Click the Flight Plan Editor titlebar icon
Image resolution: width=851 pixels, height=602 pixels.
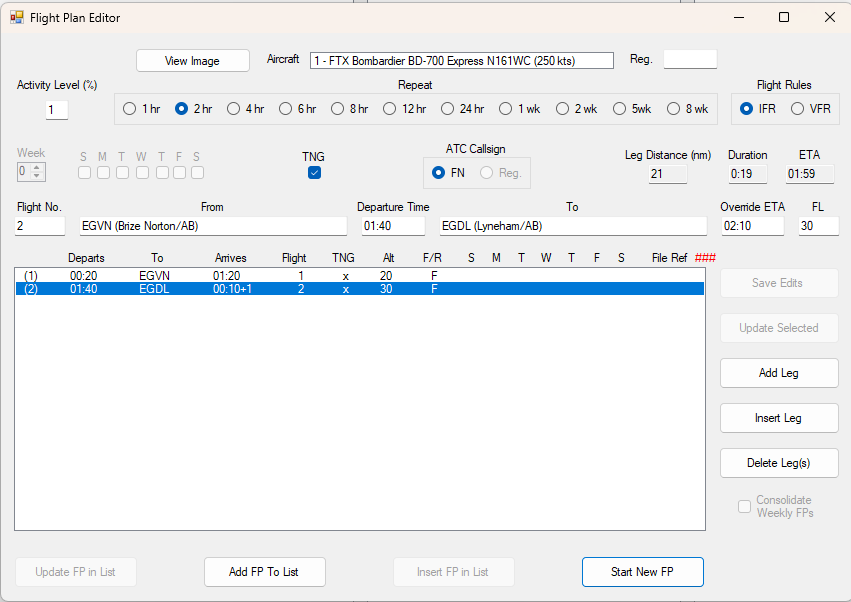click(15, 17)
